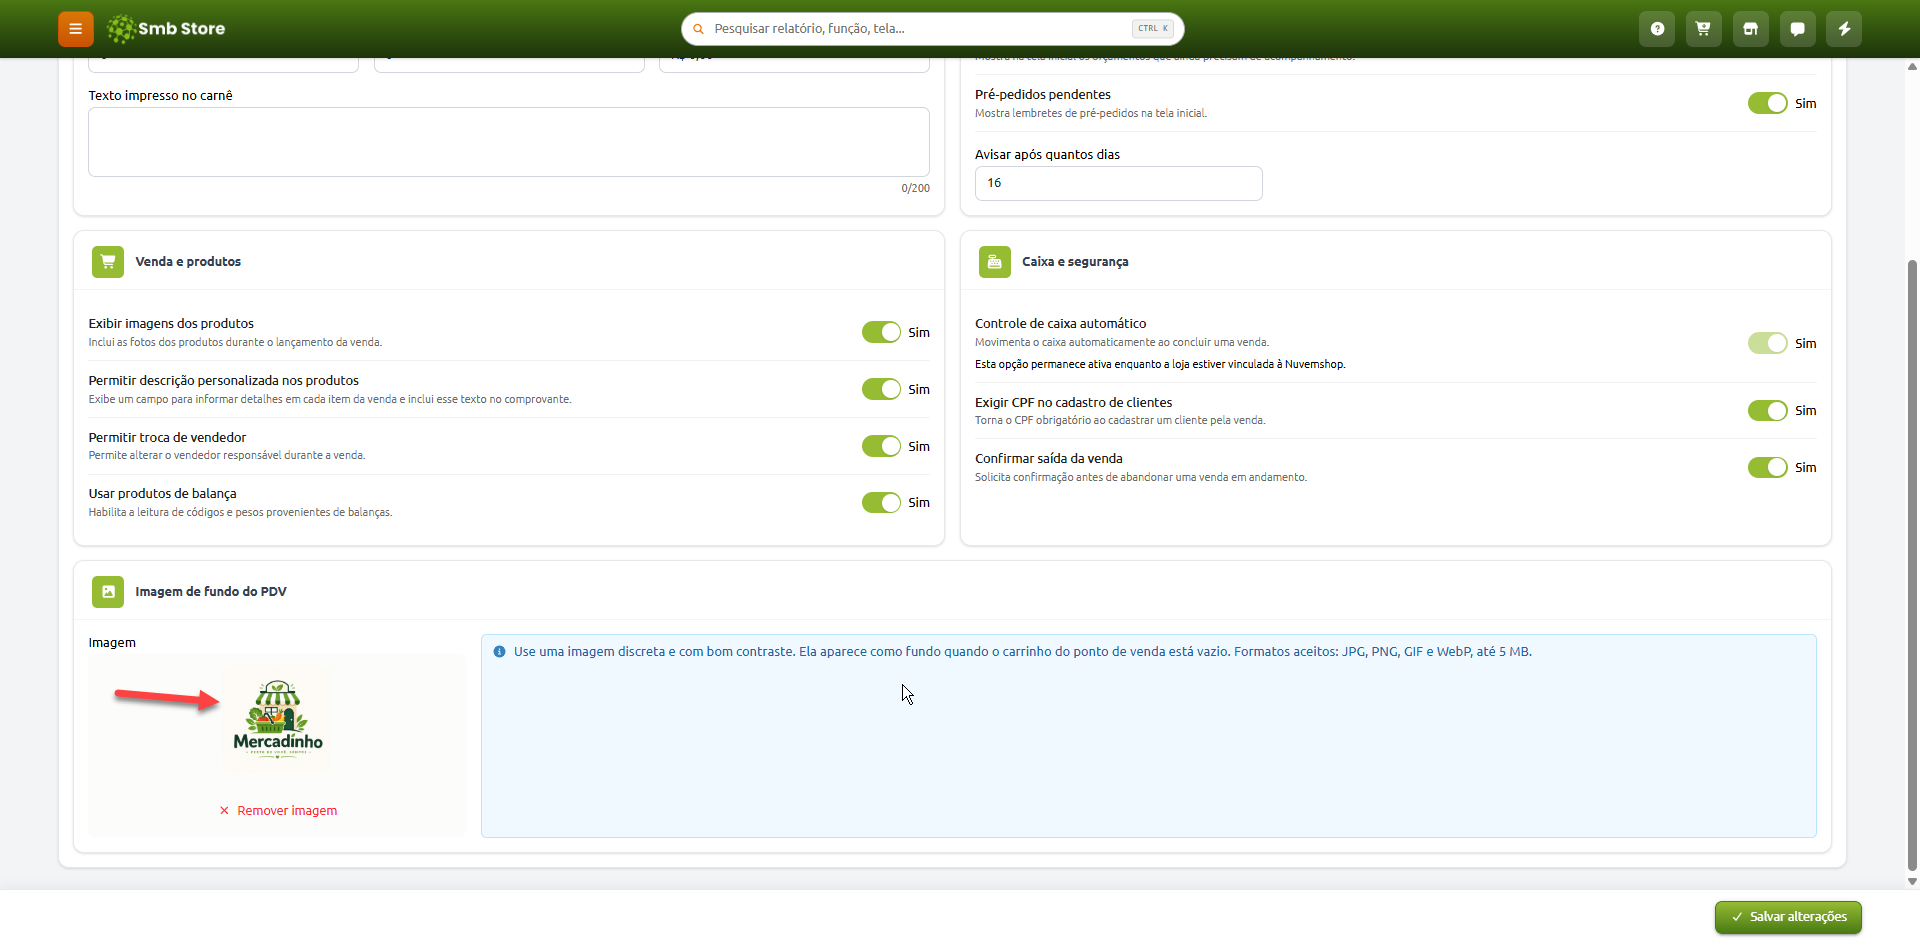Open the shopping cart icon in header
Viewport: 1920px width, 945px height.
click(x=1703, y=29)
